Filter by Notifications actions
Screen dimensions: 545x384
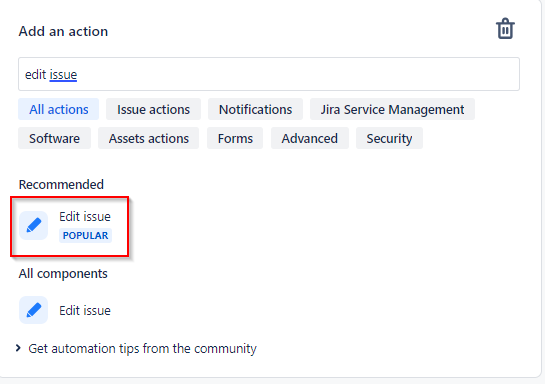[255, 109]
